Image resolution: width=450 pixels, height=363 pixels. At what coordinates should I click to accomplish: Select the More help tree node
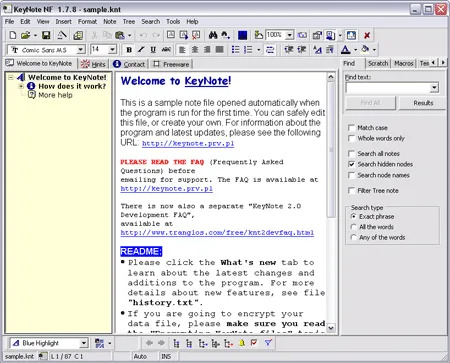click(55, 95)
